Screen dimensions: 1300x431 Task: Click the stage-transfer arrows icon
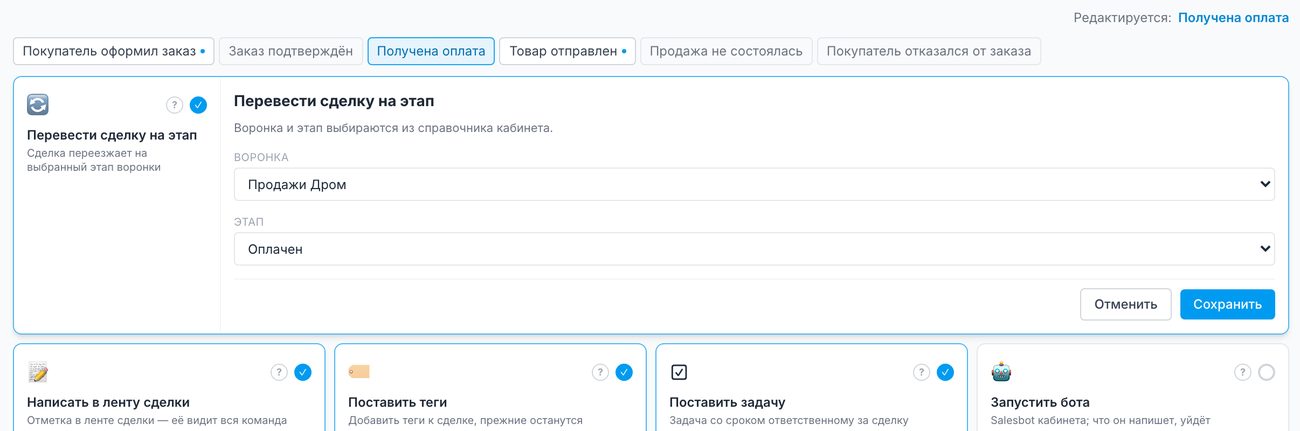tap(38, 105)
